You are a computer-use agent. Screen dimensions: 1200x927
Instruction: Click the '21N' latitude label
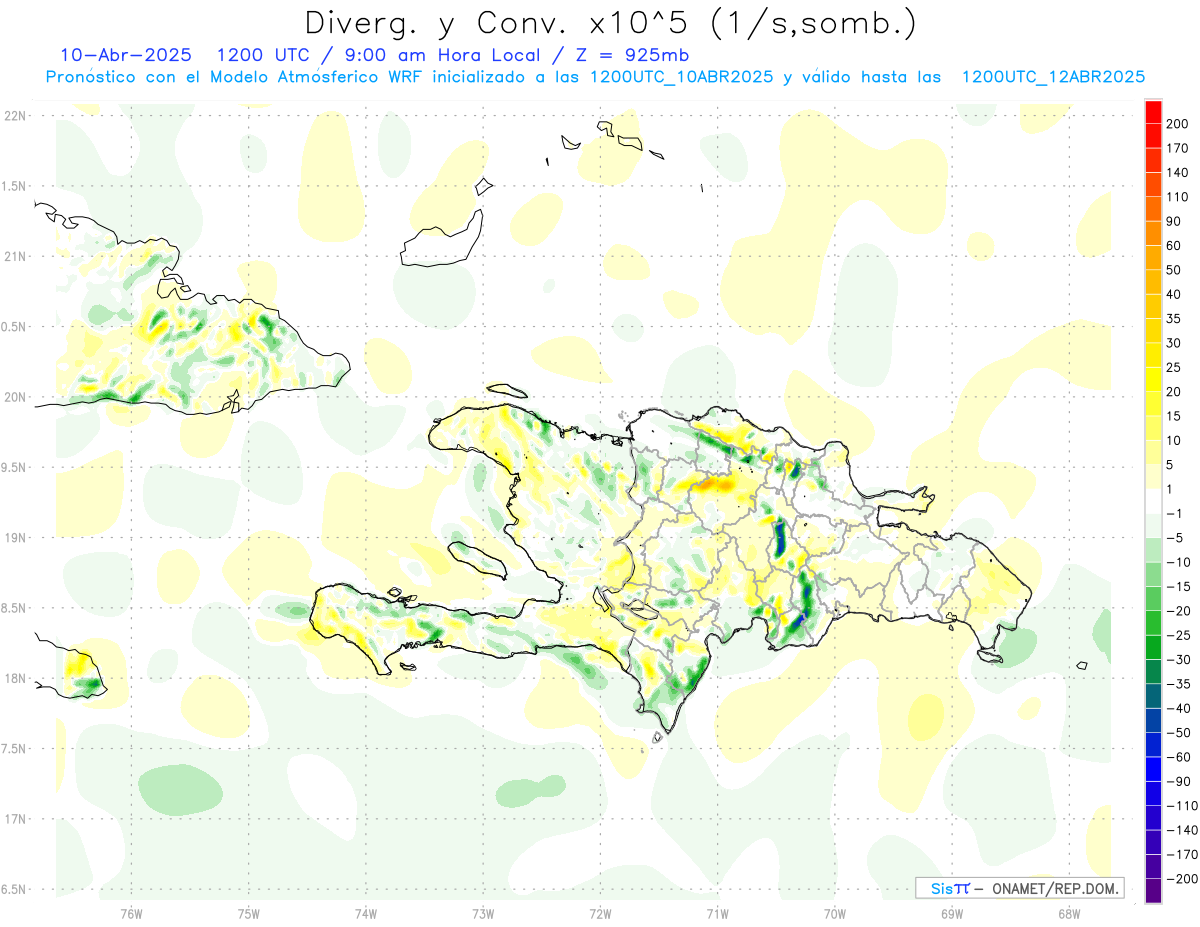coord(14,257)
